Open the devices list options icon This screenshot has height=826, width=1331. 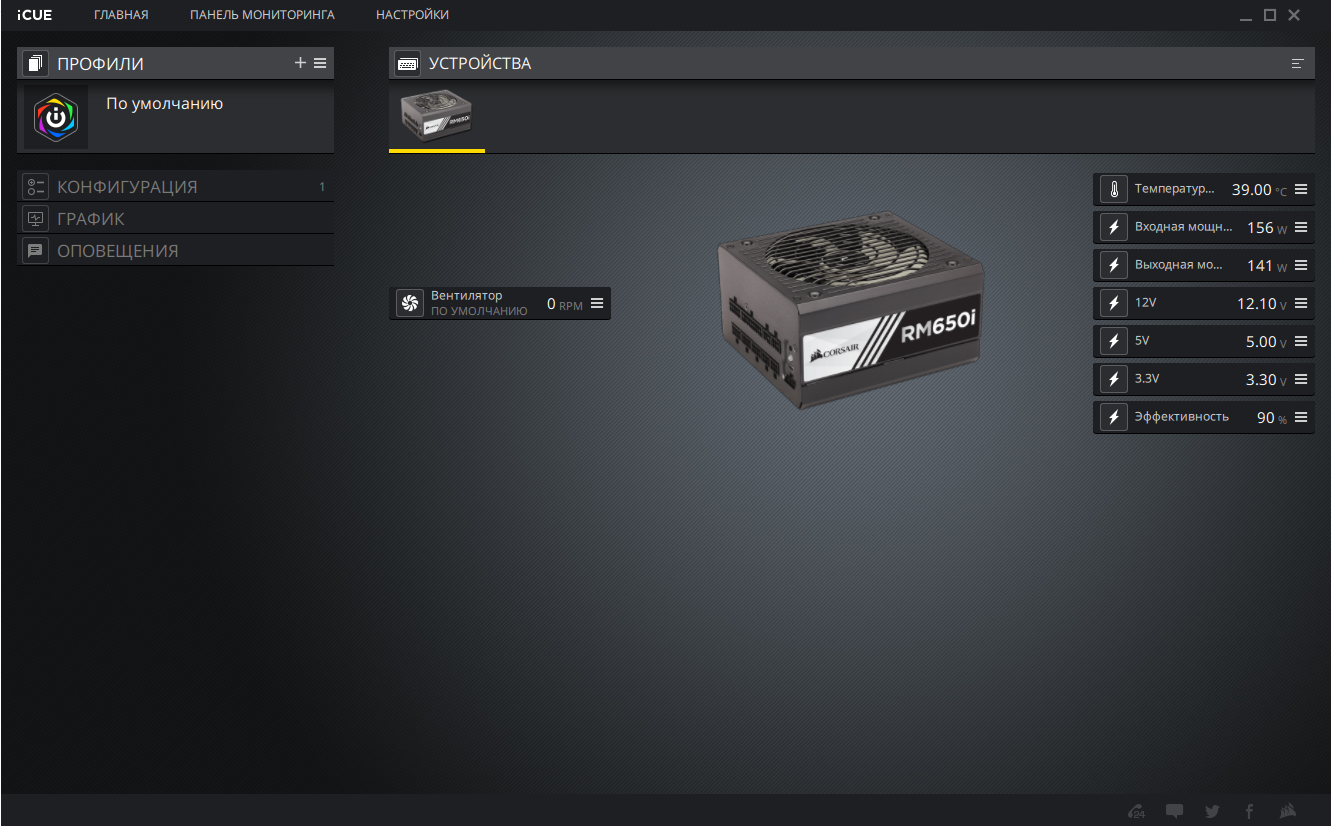(1298, 63)
